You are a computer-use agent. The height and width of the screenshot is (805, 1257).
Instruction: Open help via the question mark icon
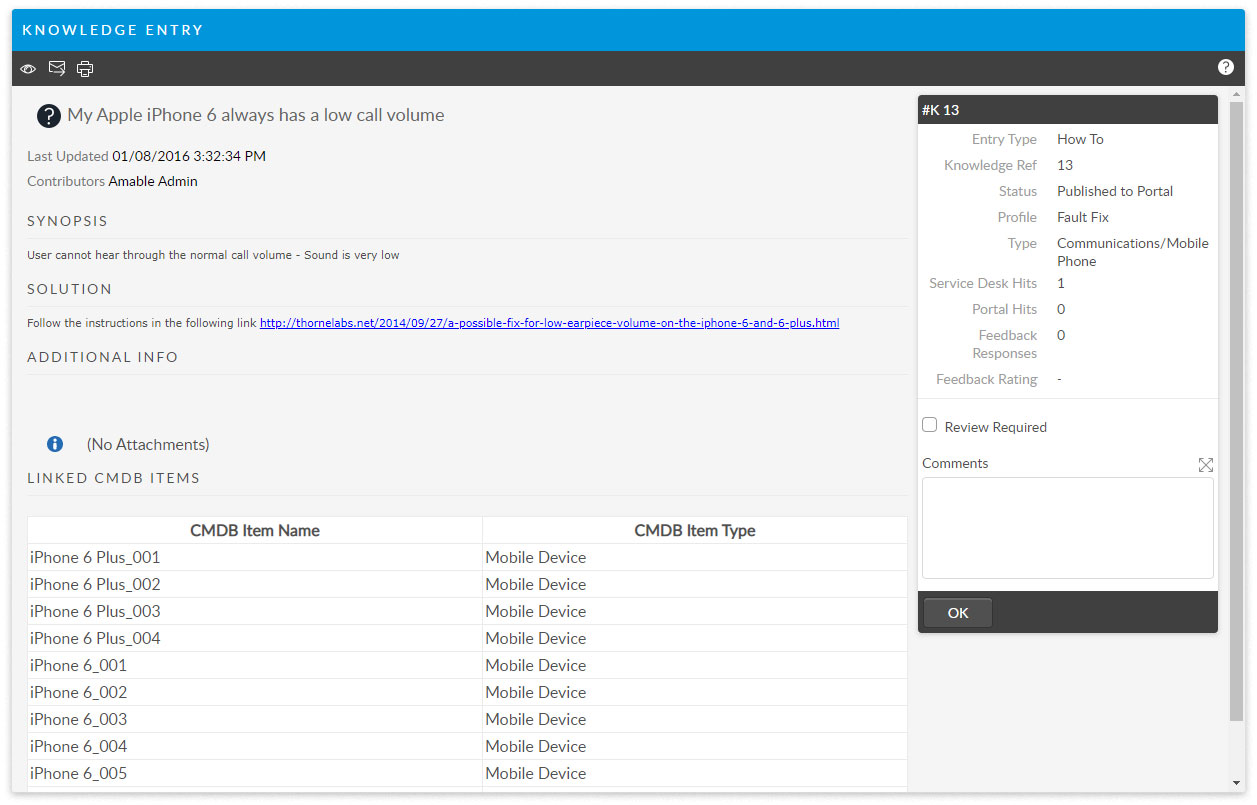click(1226, 67)
